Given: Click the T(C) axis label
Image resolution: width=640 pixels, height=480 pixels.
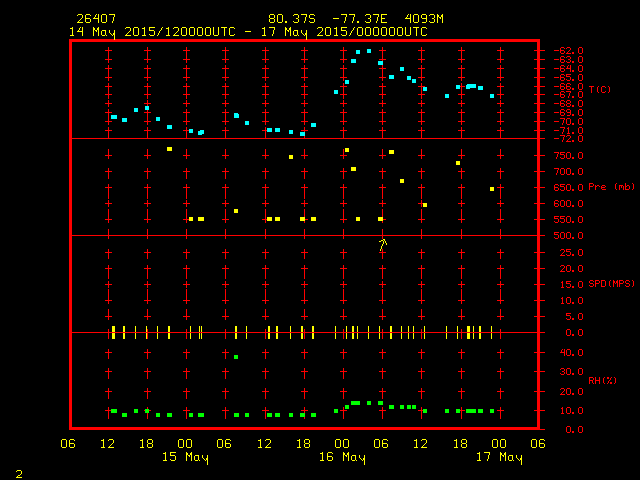Looking at the screenshot, I should 600,89.
